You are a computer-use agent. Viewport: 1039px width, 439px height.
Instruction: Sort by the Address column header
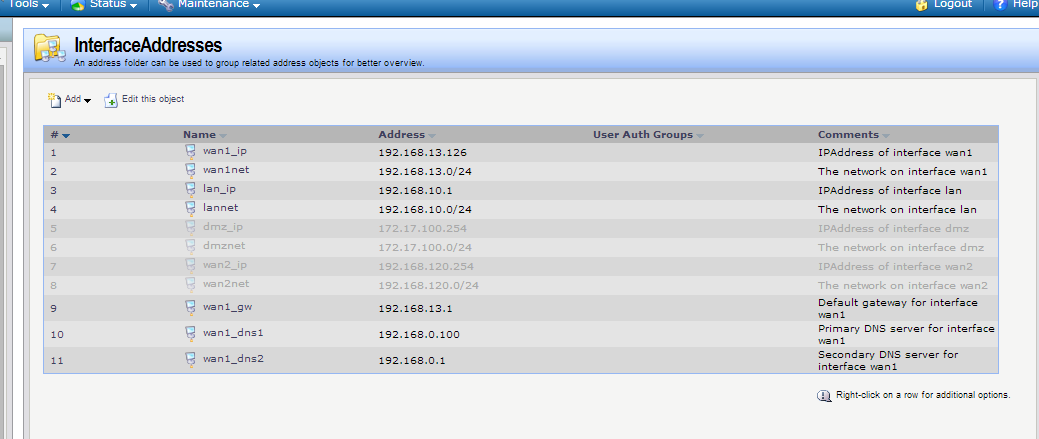401,135
